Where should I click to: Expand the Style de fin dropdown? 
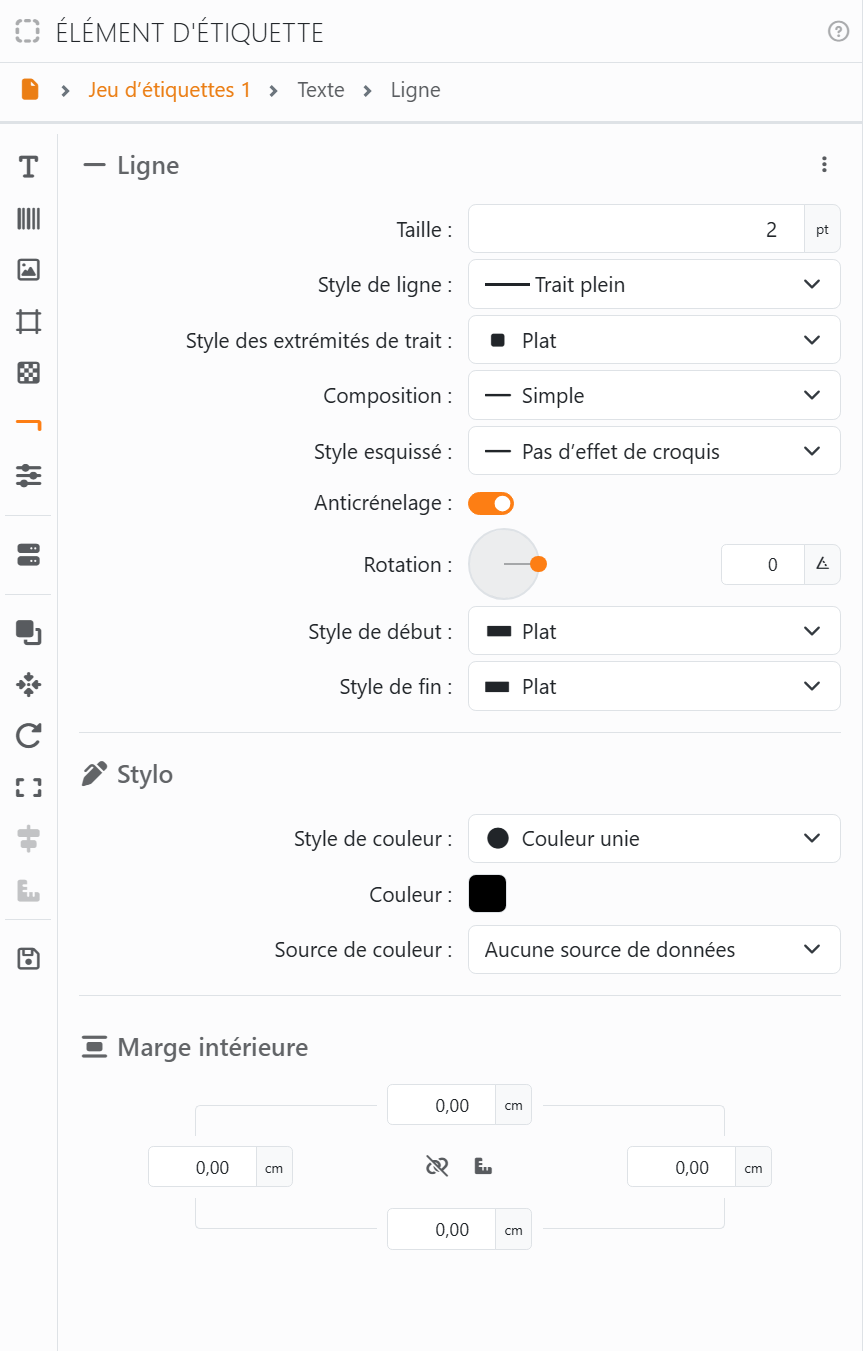[654, 687]
